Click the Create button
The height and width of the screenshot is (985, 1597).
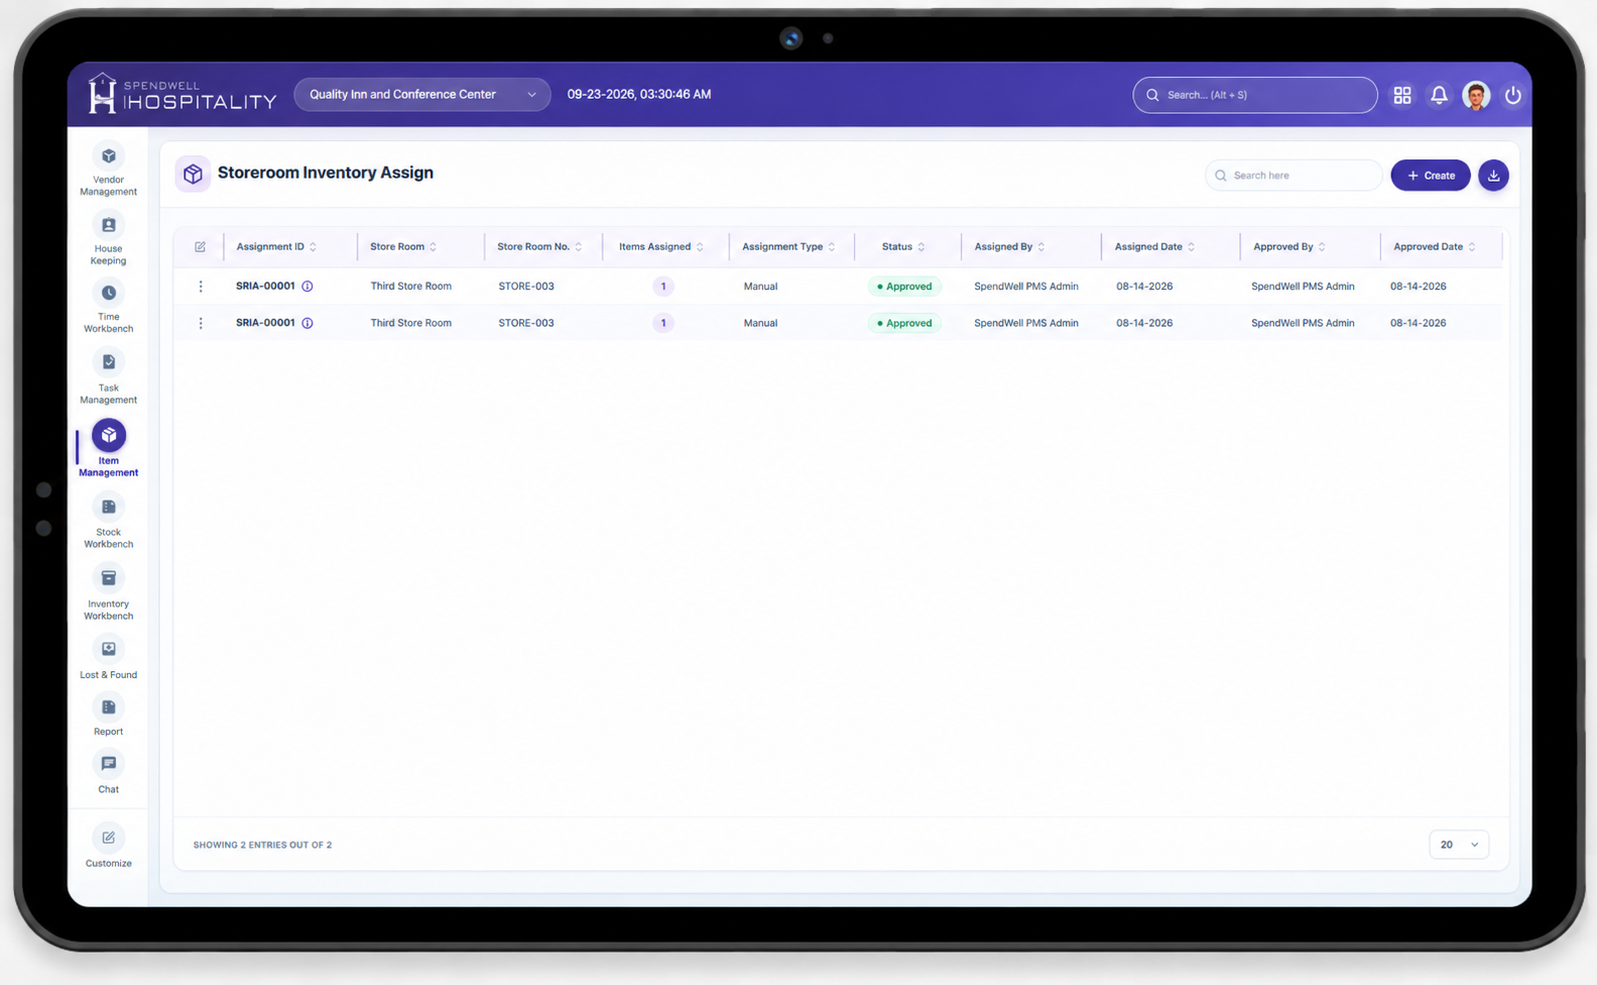(x=1430, y=175)
